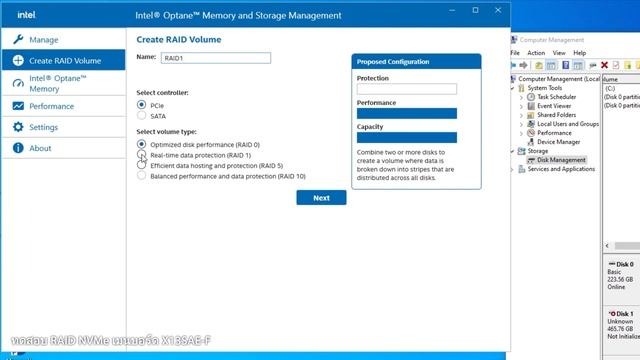Click Event Viewer icon in tree
Screen dimensions: 640x360
(x=531, y=106)
